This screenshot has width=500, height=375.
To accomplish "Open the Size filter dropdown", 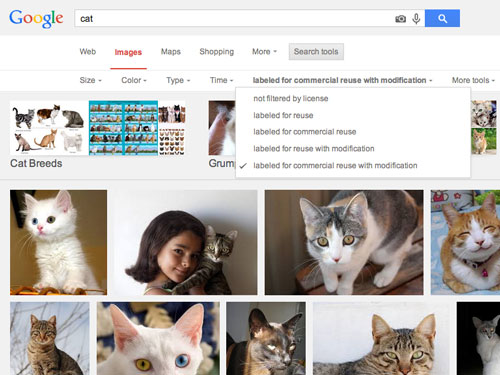I will click(x=90, y=80).
